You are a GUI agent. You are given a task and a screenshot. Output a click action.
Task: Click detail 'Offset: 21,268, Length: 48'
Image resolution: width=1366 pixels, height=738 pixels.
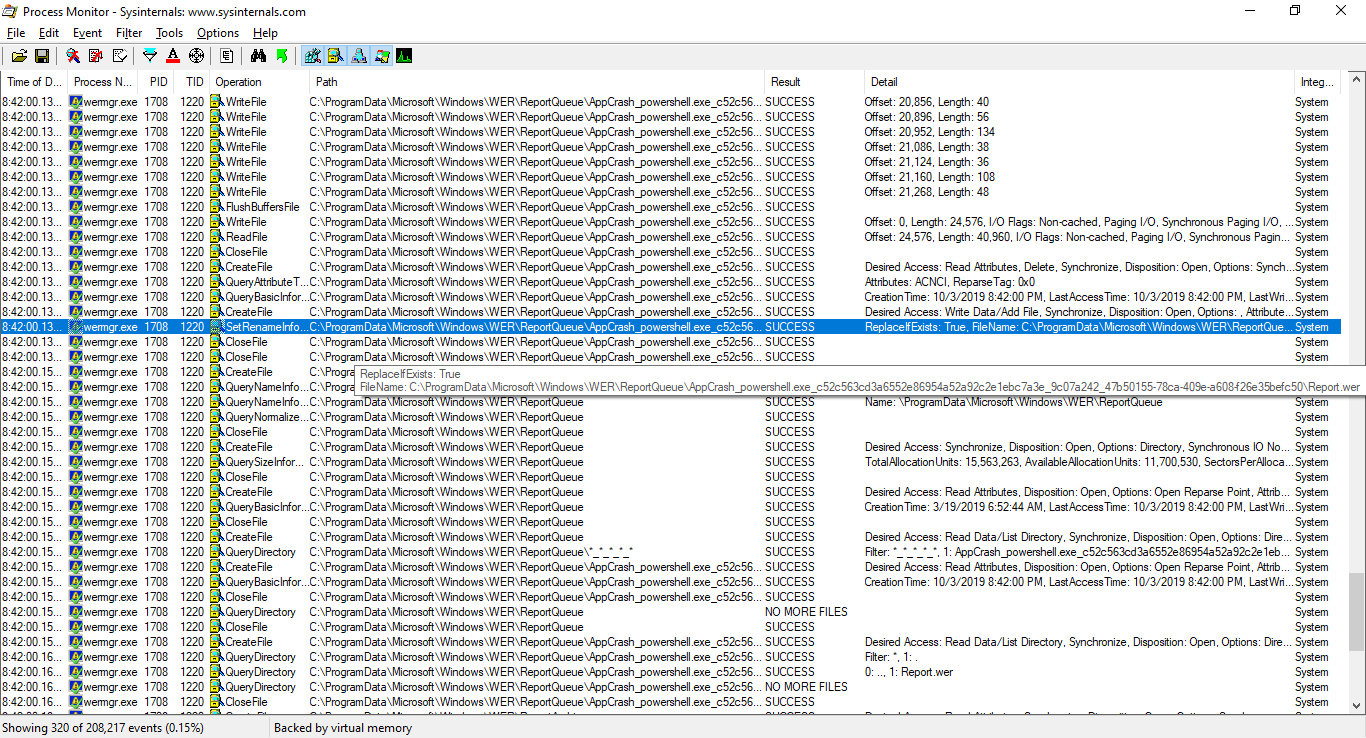click(927, 192)
